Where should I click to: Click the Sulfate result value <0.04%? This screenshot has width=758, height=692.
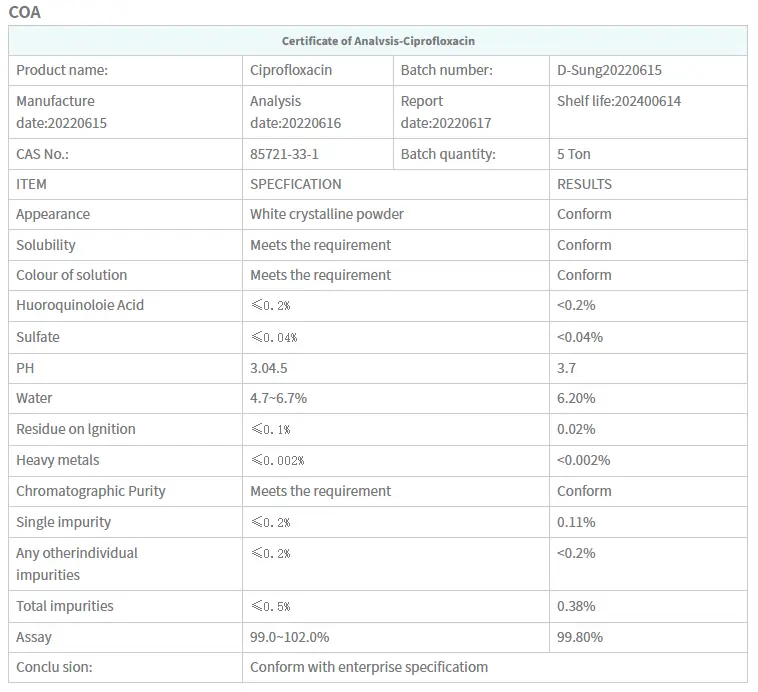coord(580,337)
